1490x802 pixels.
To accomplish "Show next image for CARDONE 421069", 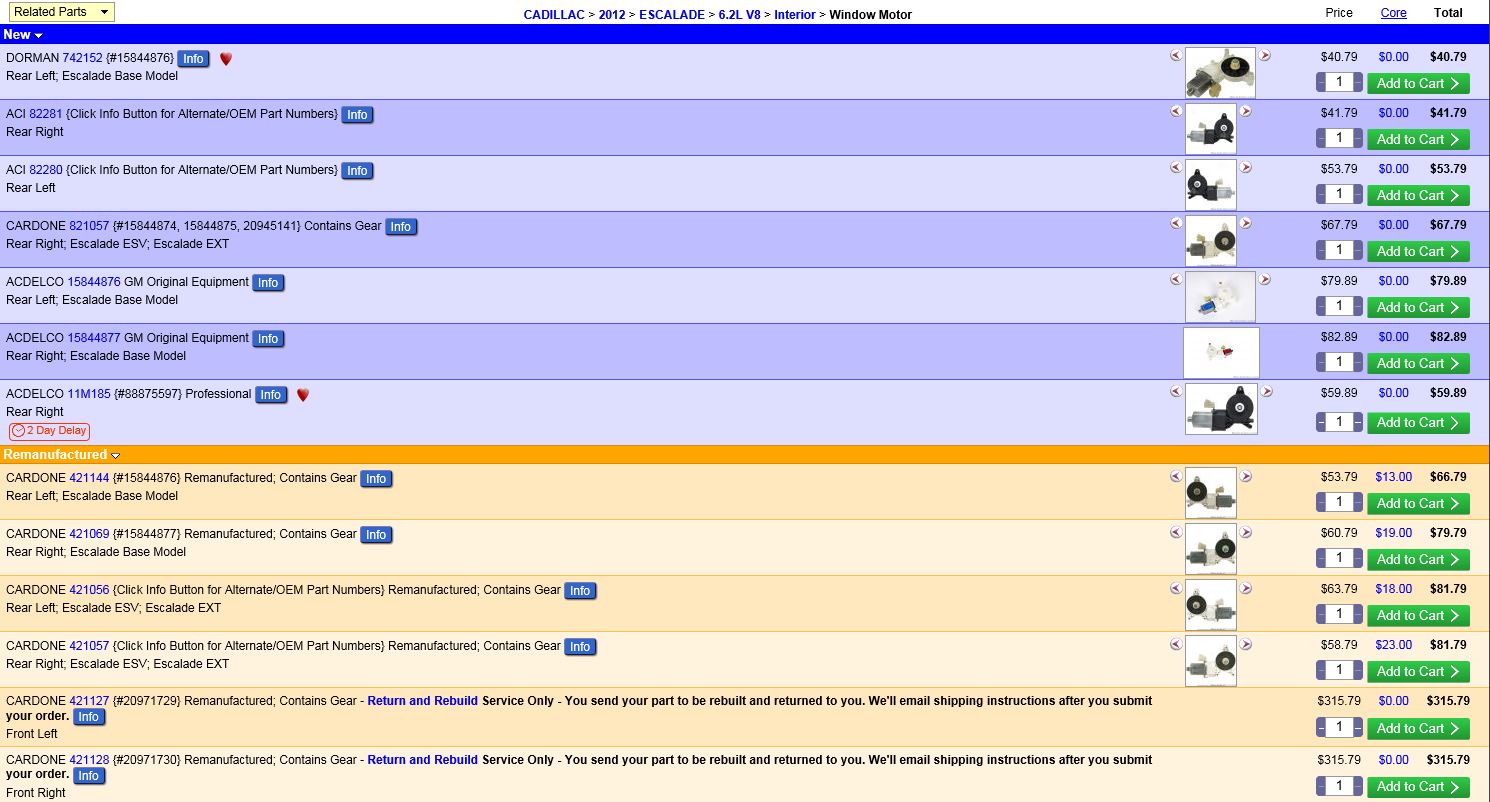I will tap(1246, 532).
